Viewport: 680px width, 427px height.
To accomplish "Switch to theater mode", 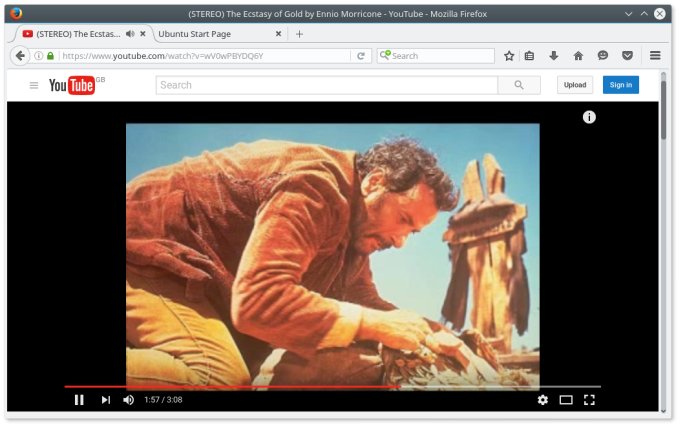I will (566, 400).
